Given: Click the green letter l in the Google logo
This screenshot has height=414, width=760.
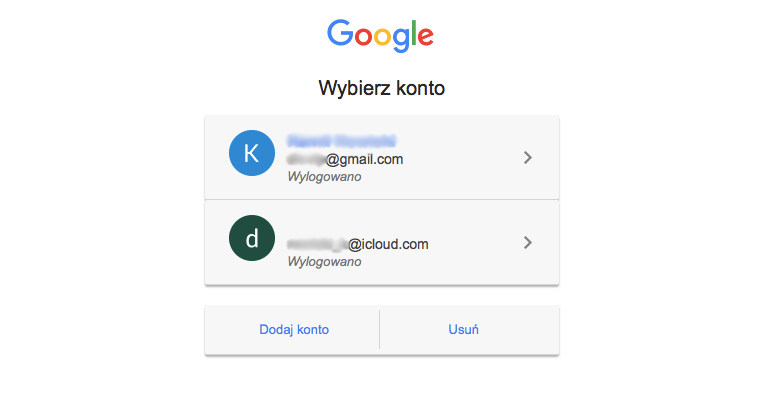Looking at the screenshot, I should (x=414, y=33).
